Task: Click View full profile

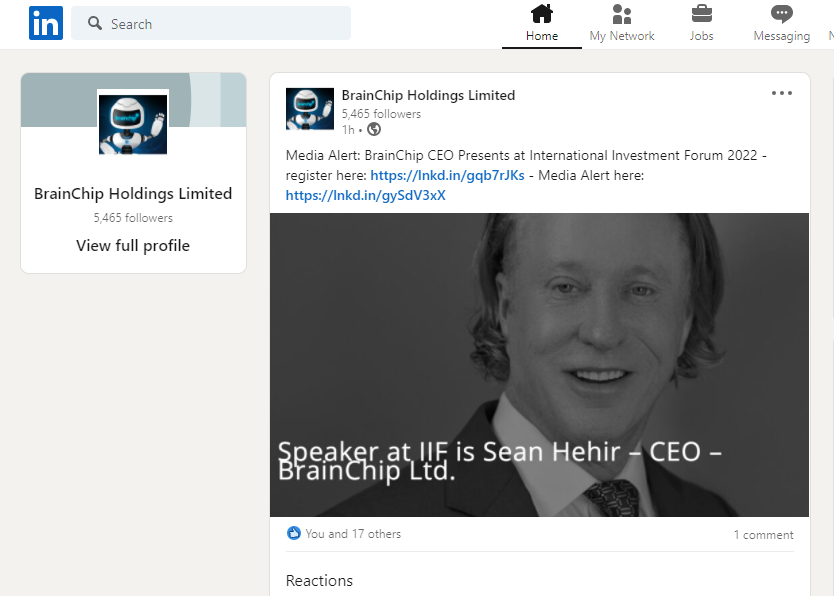Action: coord(133,246)
